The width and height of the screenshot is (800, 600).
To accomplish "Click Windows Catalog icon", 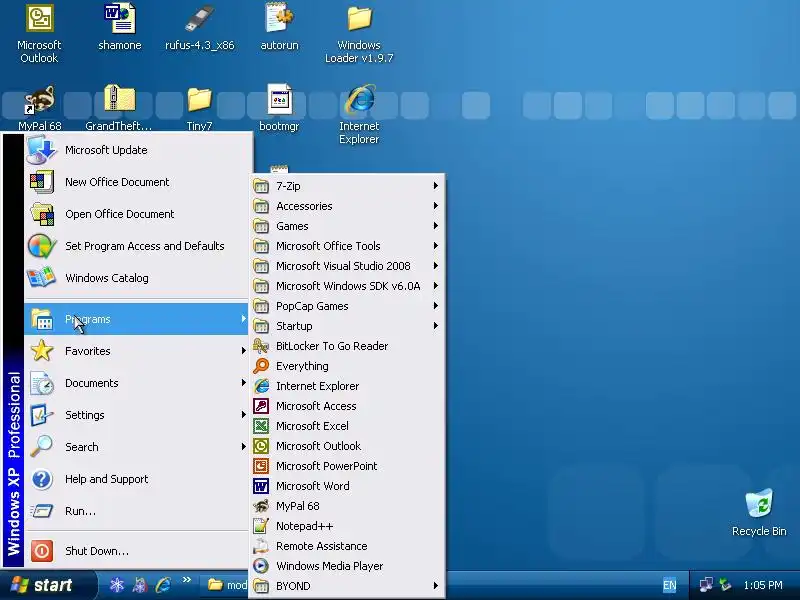I will (41, 278).
